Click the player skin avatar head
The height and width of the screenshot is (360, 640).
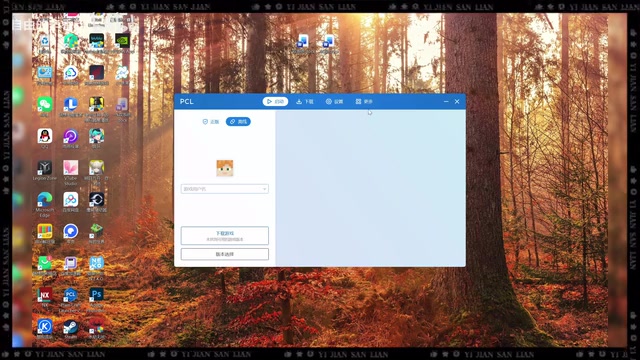[x=224, y=168]
